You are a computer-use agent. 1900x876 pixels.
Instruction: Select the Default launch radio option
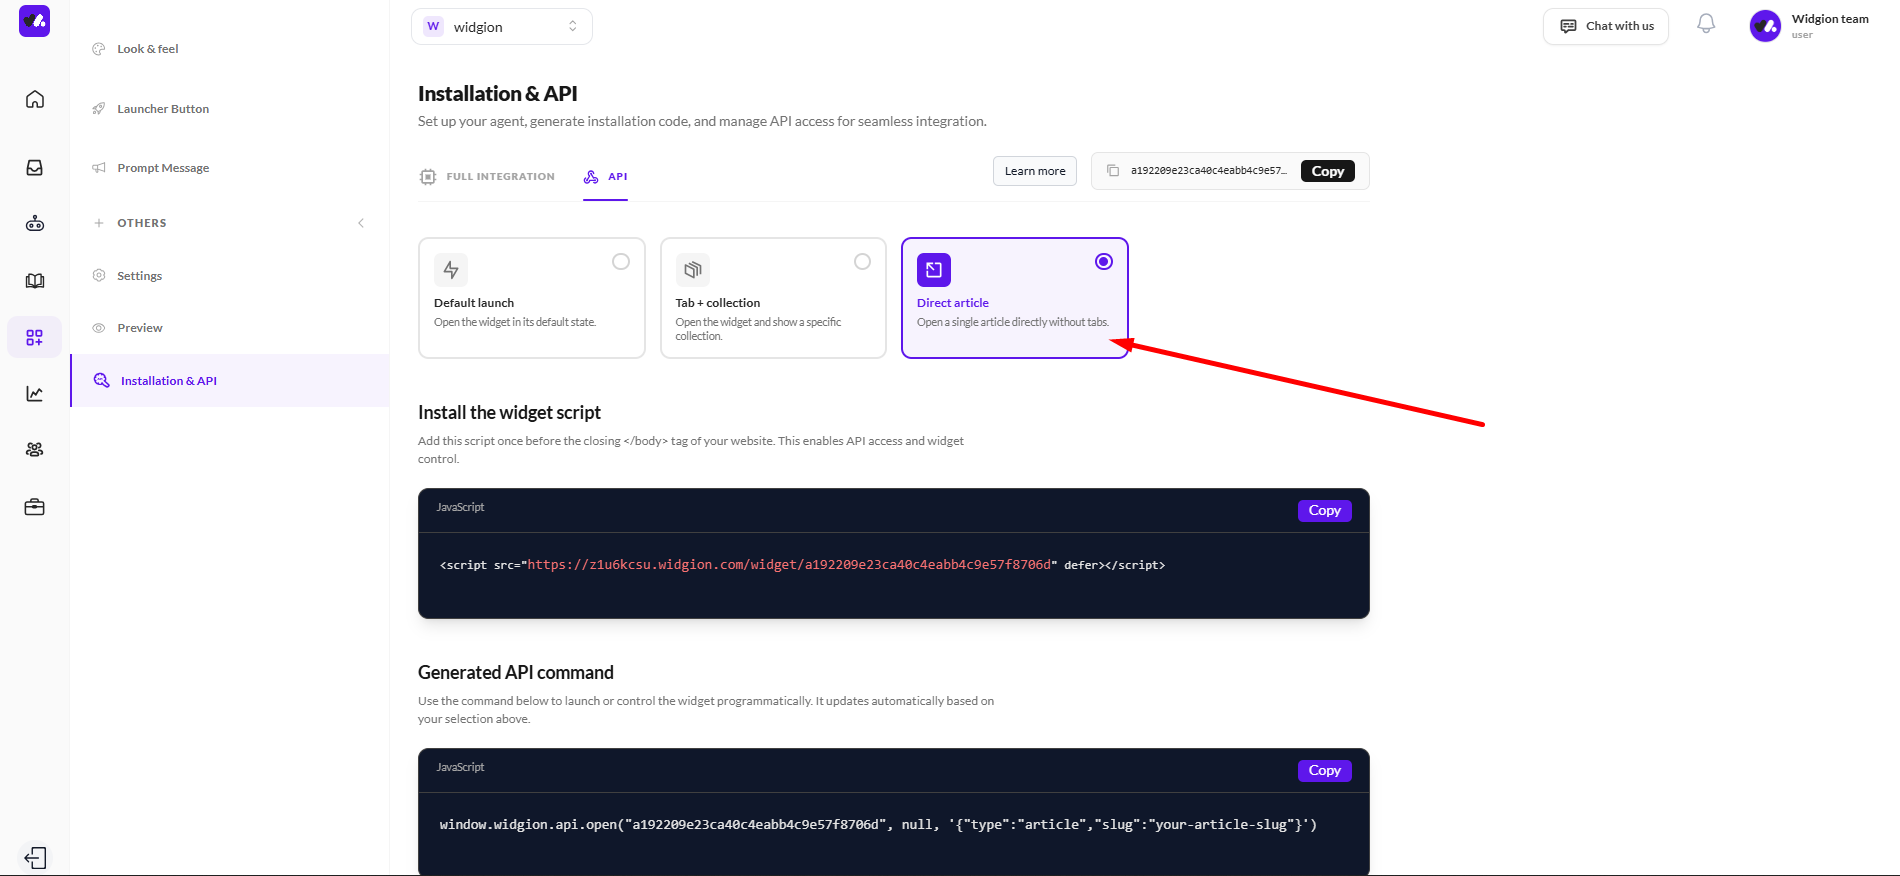[621, 262]
